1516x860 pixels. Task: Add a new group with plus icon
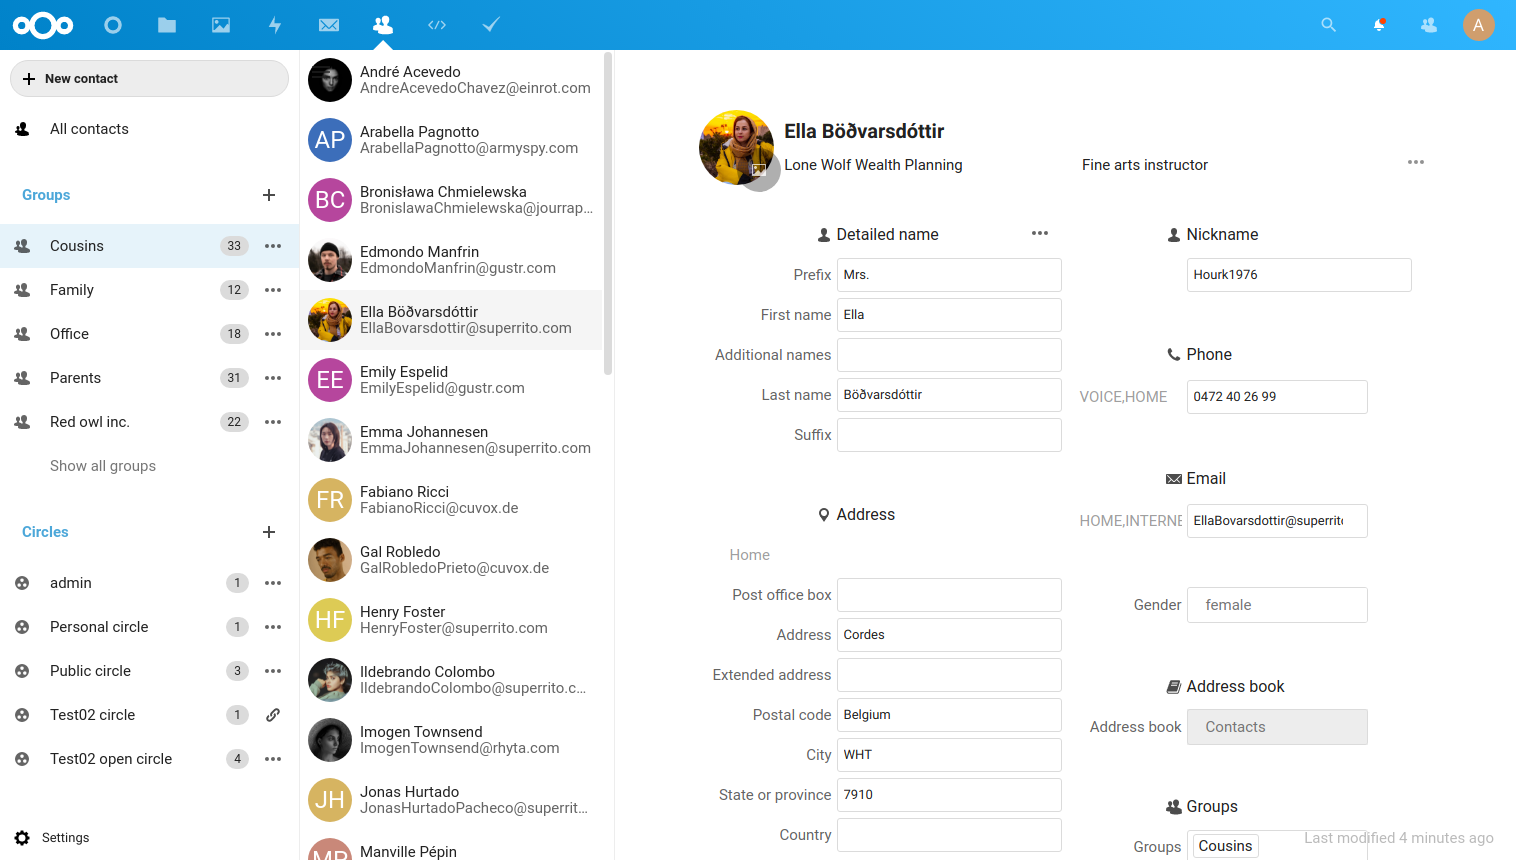269,195
